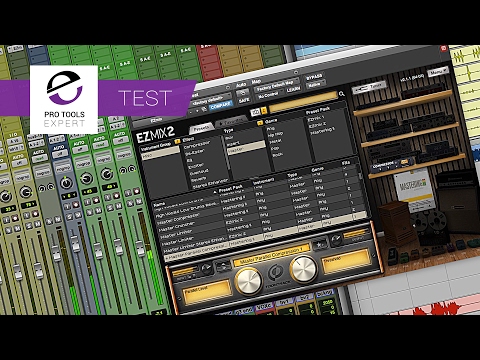Click the EZmix search input field
480x360 pixels.
[x=303, y=102]
